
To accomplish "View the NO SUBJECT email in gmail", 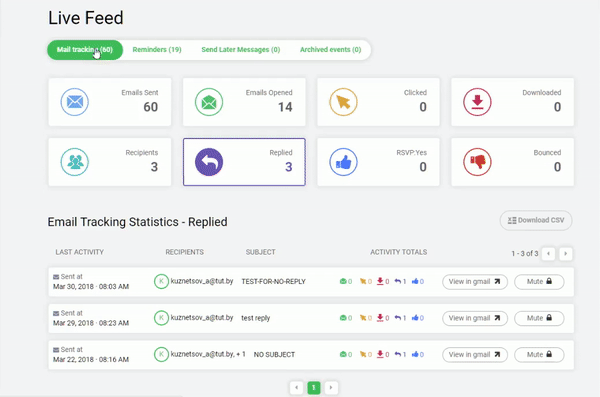I will click(x=475, y=355).
